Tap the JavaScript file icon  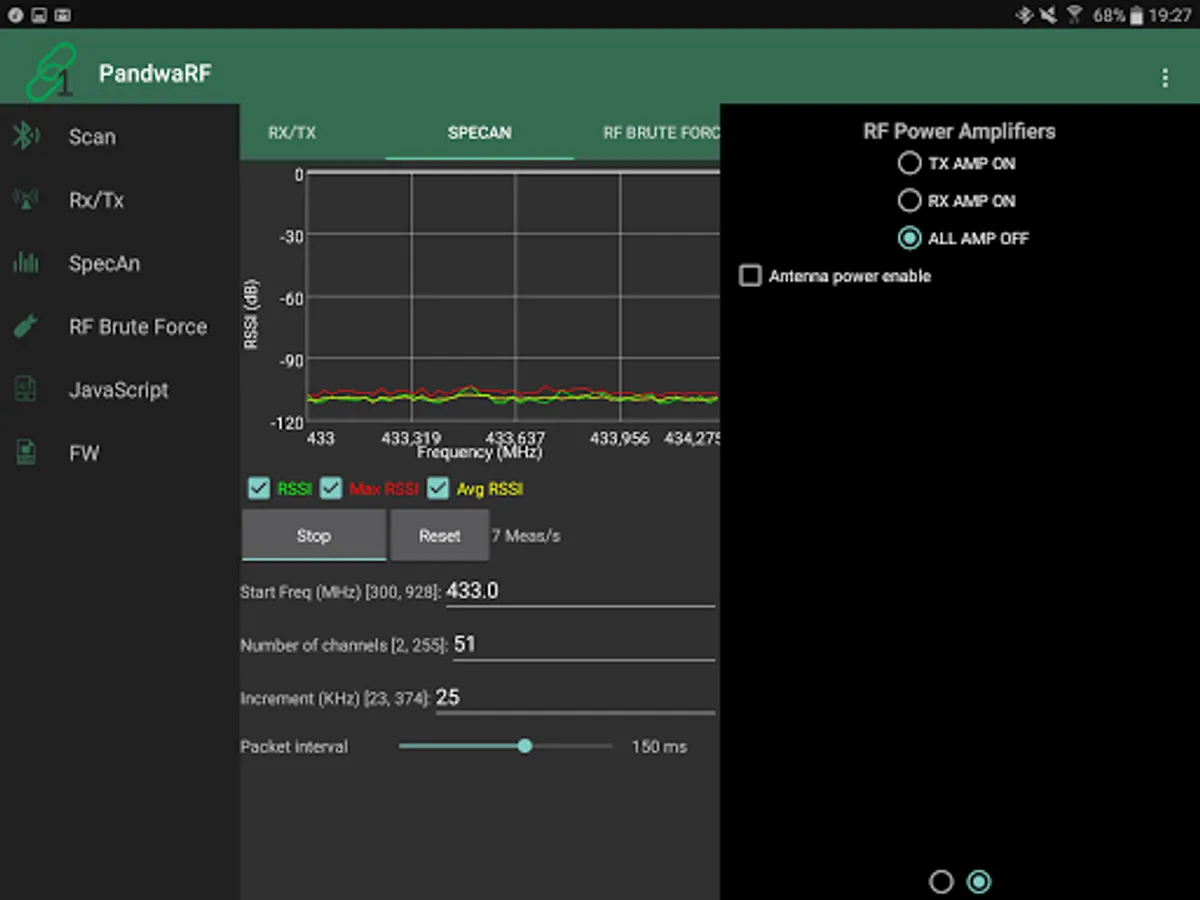(x=25, y=389)
